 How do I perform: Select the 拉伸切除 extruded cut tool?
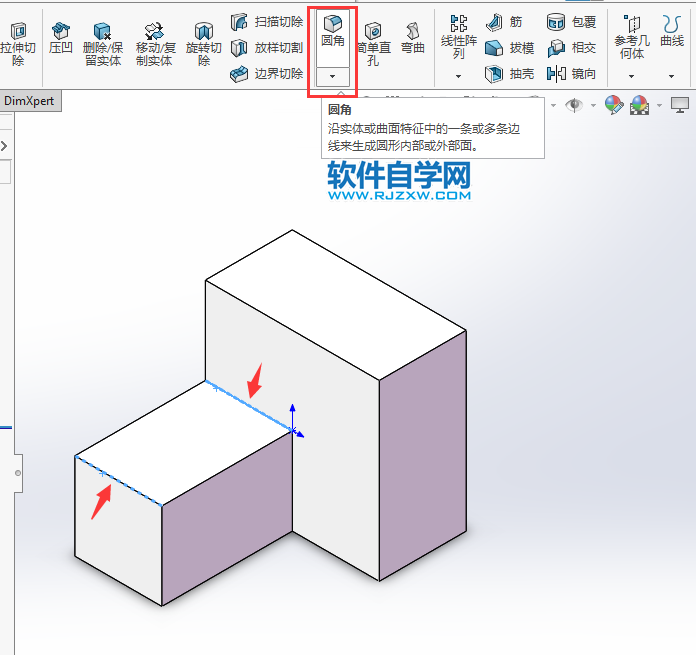(x=18, y=44)
